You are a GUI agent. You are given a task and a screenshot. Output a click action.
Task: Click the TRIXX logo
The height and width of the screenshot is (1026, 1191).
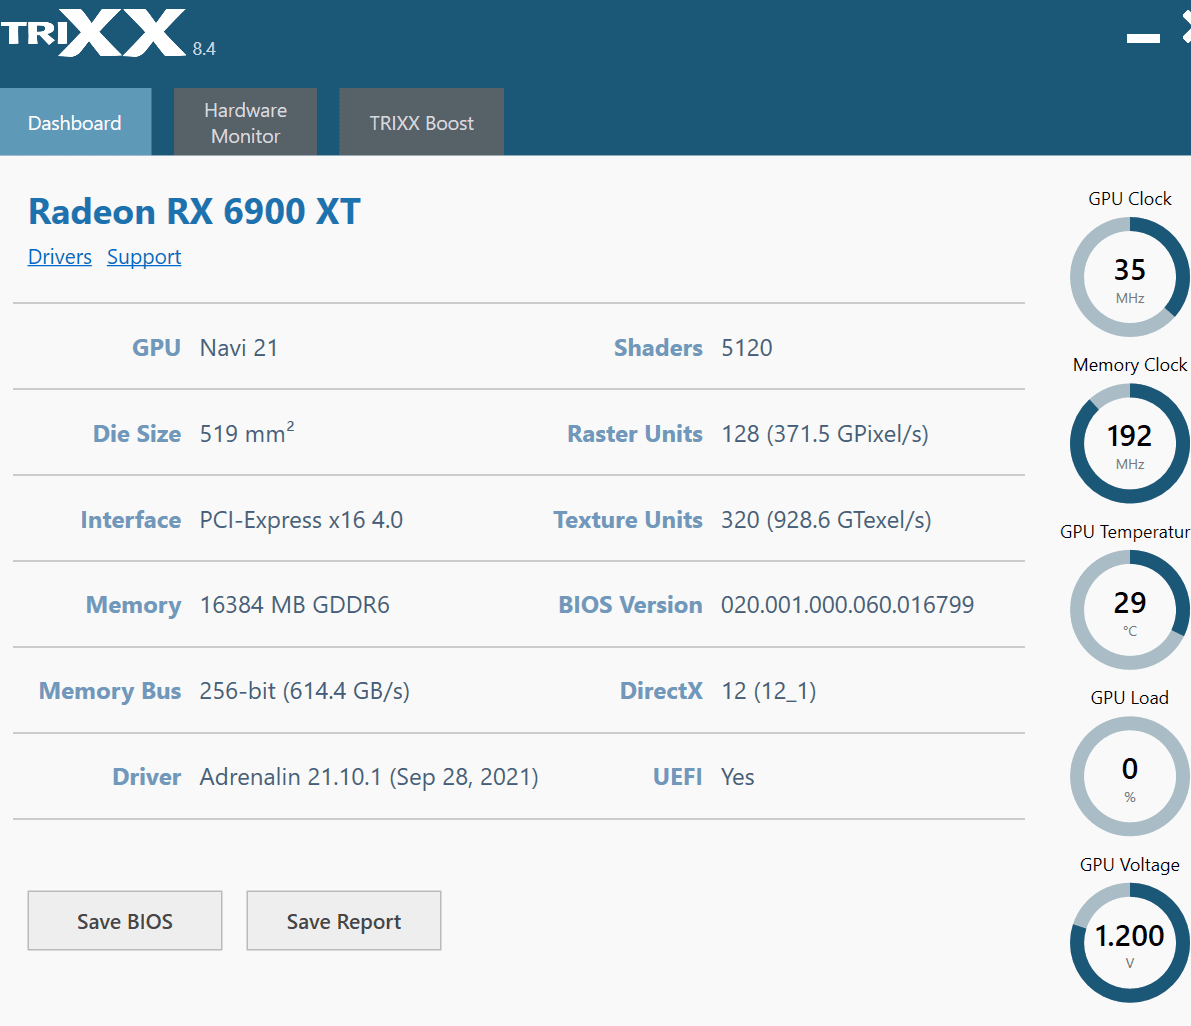[x=93, y=33]
